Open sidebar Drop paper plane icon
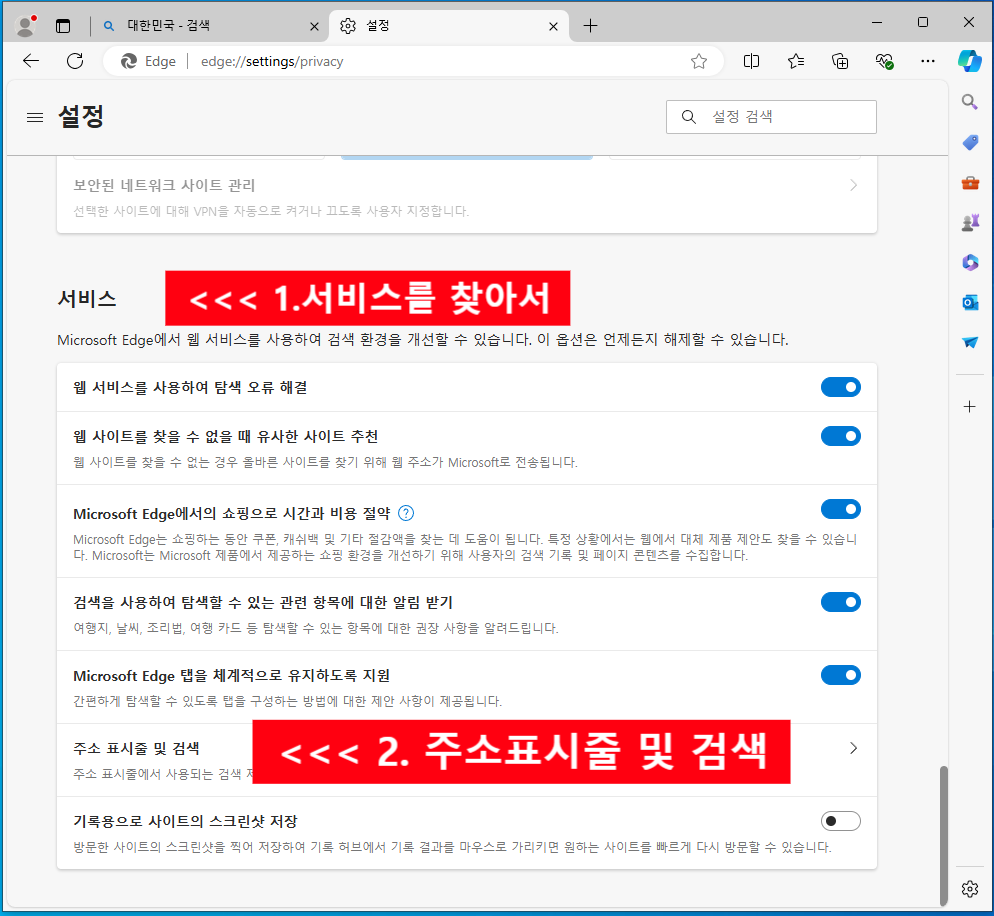Screen dimensions: 994x916 969,342
